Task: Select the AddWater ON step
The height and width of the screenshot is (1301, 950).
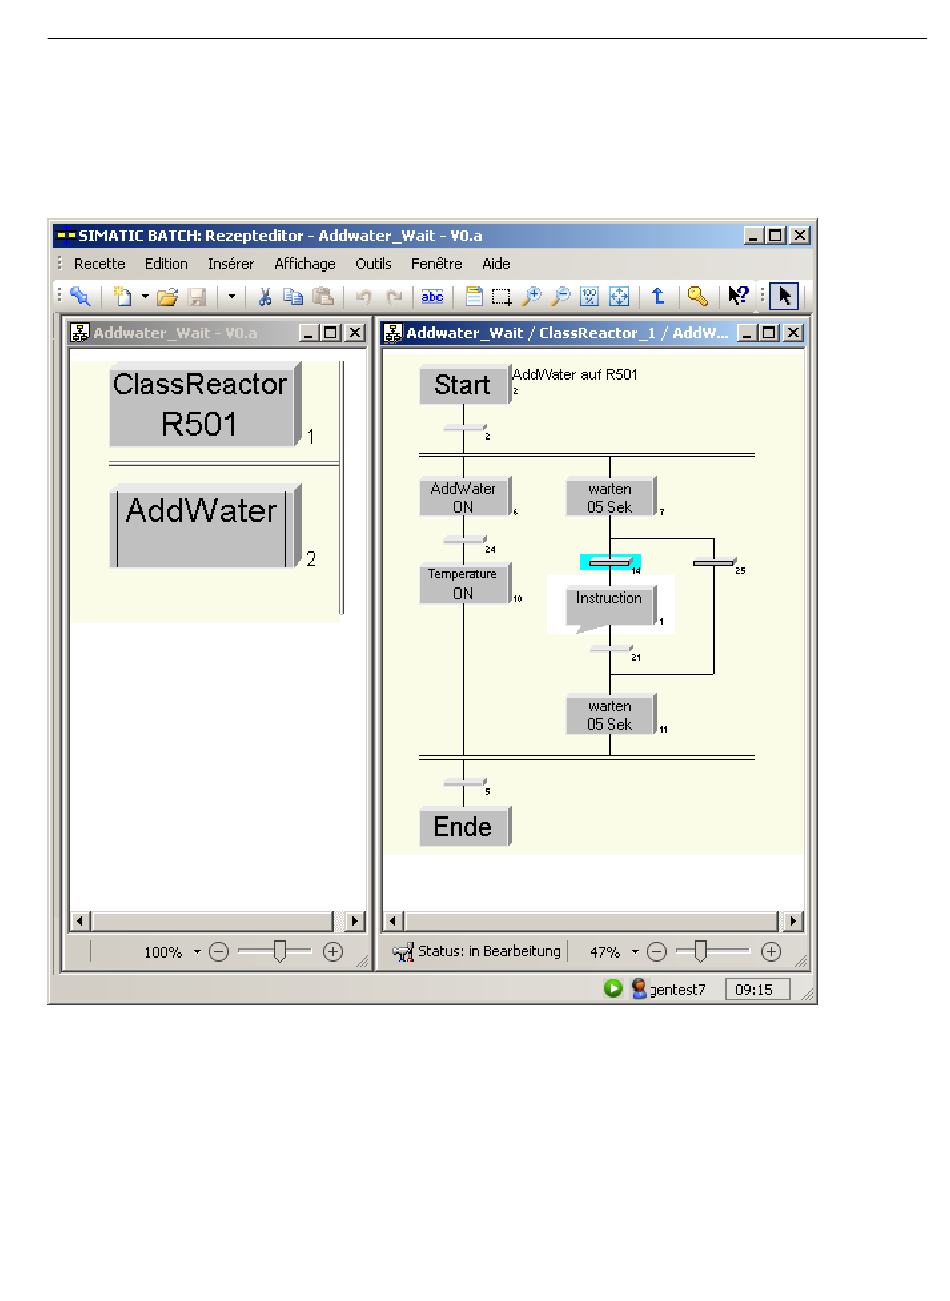Action: (x=465, y=497)
